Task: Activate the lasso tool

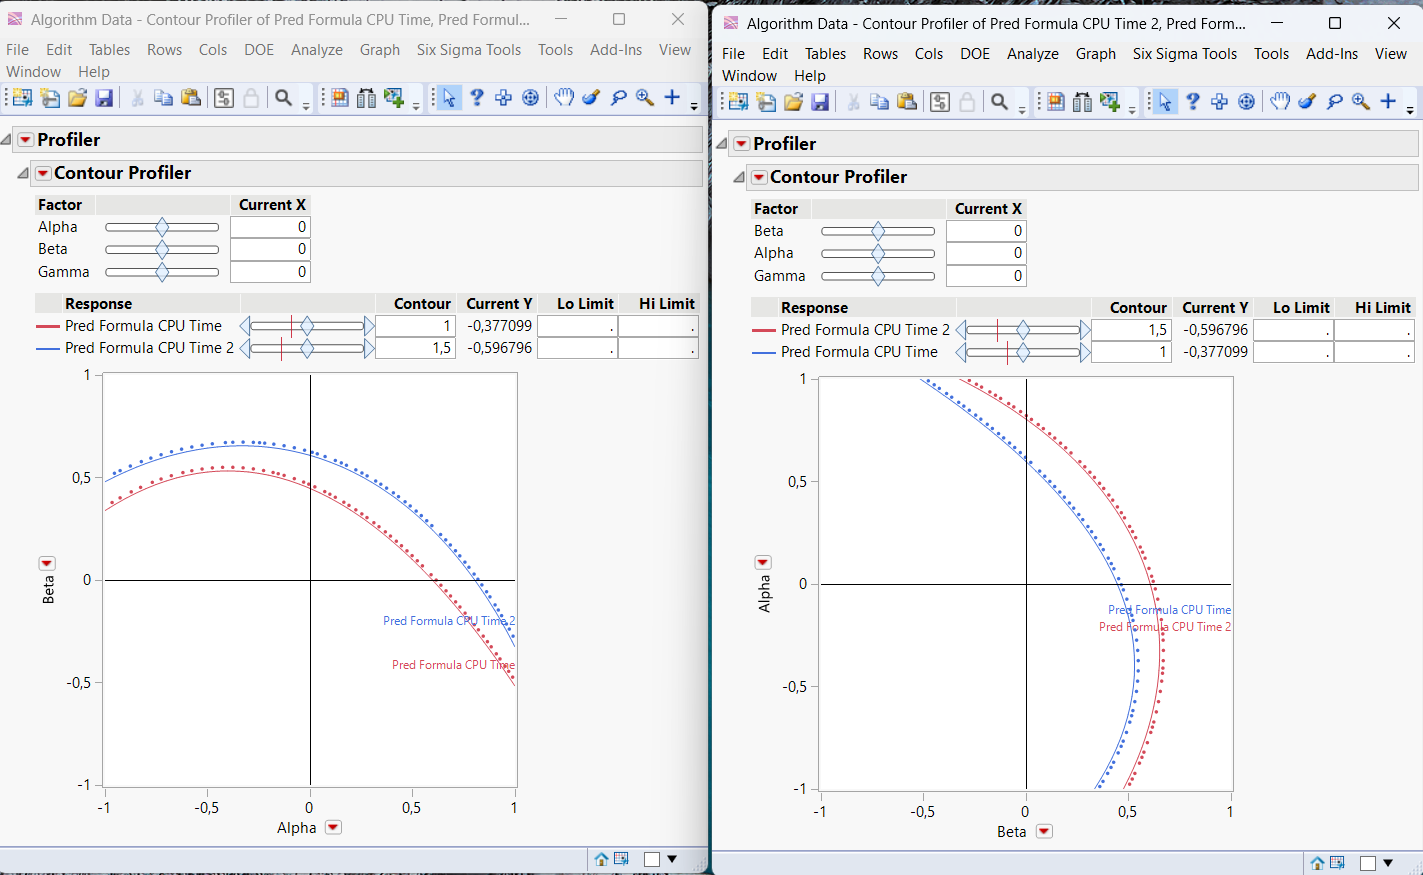Action: [618, 99]
